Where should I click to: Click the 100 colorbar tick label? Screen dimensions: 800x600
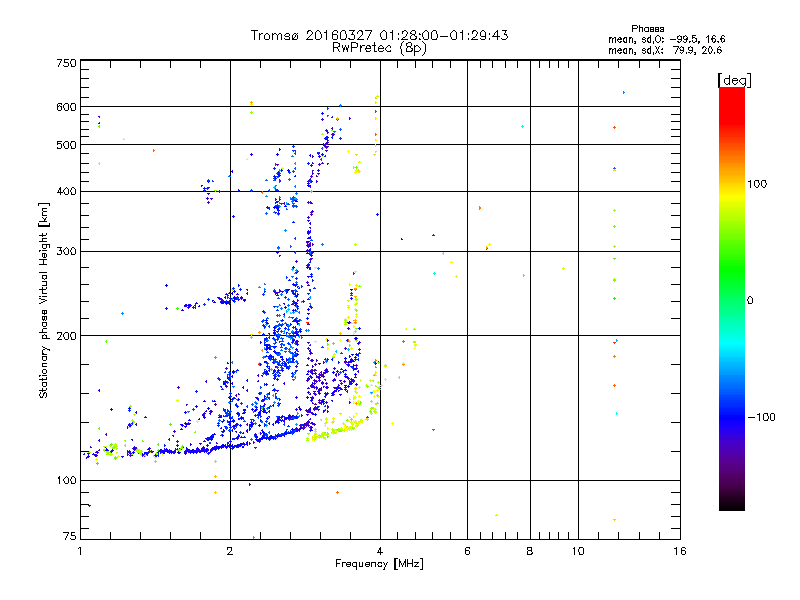(x=757, y=184)
